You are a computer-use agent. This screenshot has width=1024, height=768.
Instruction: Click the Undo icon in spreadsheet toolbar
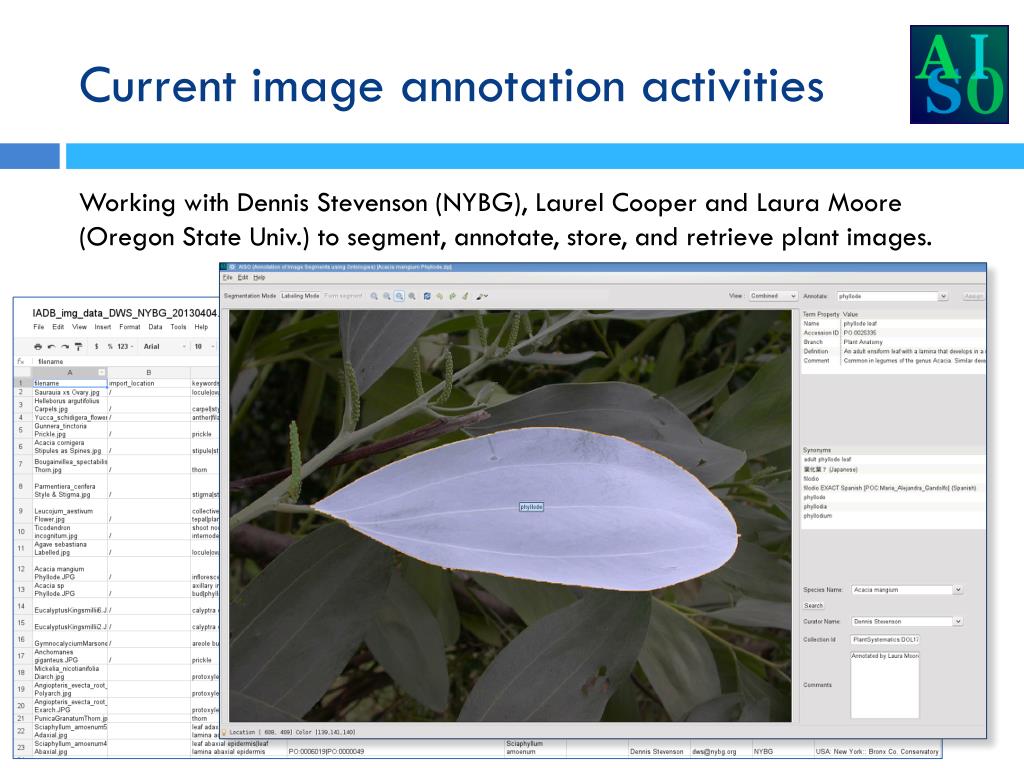[51, 347]
